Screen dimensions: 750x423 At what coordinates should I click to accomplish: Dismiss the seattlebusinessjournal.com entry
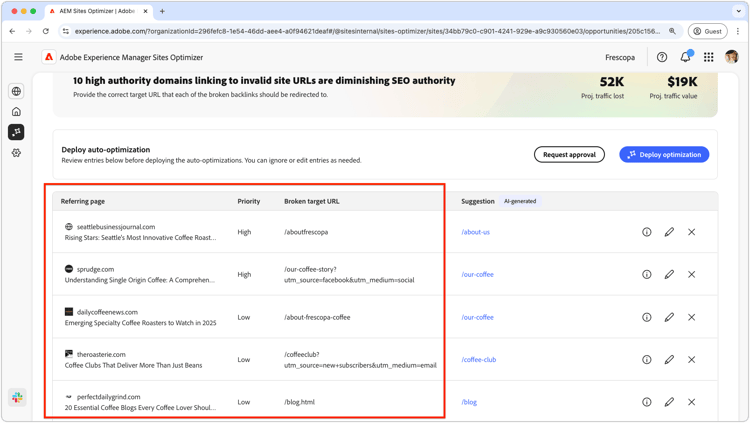[691, 232]
